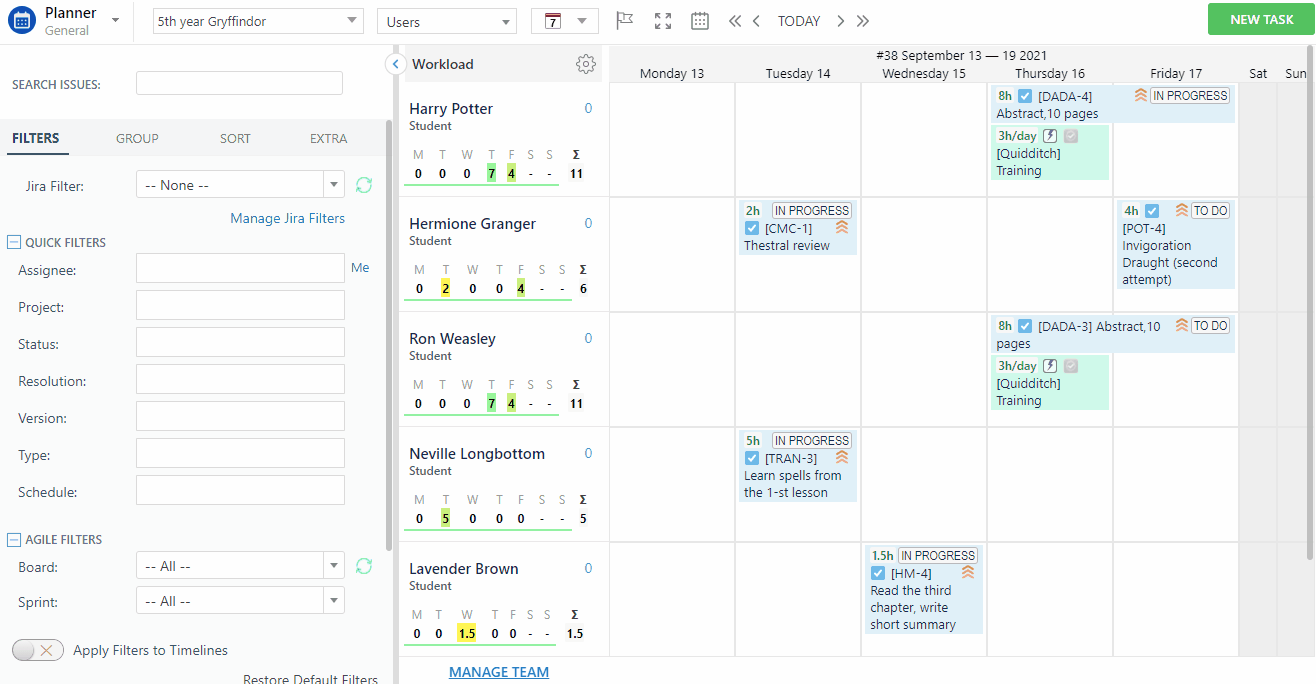
Task: Toggle checkbox on HM-4 task
Action: [x=878, y=573]
